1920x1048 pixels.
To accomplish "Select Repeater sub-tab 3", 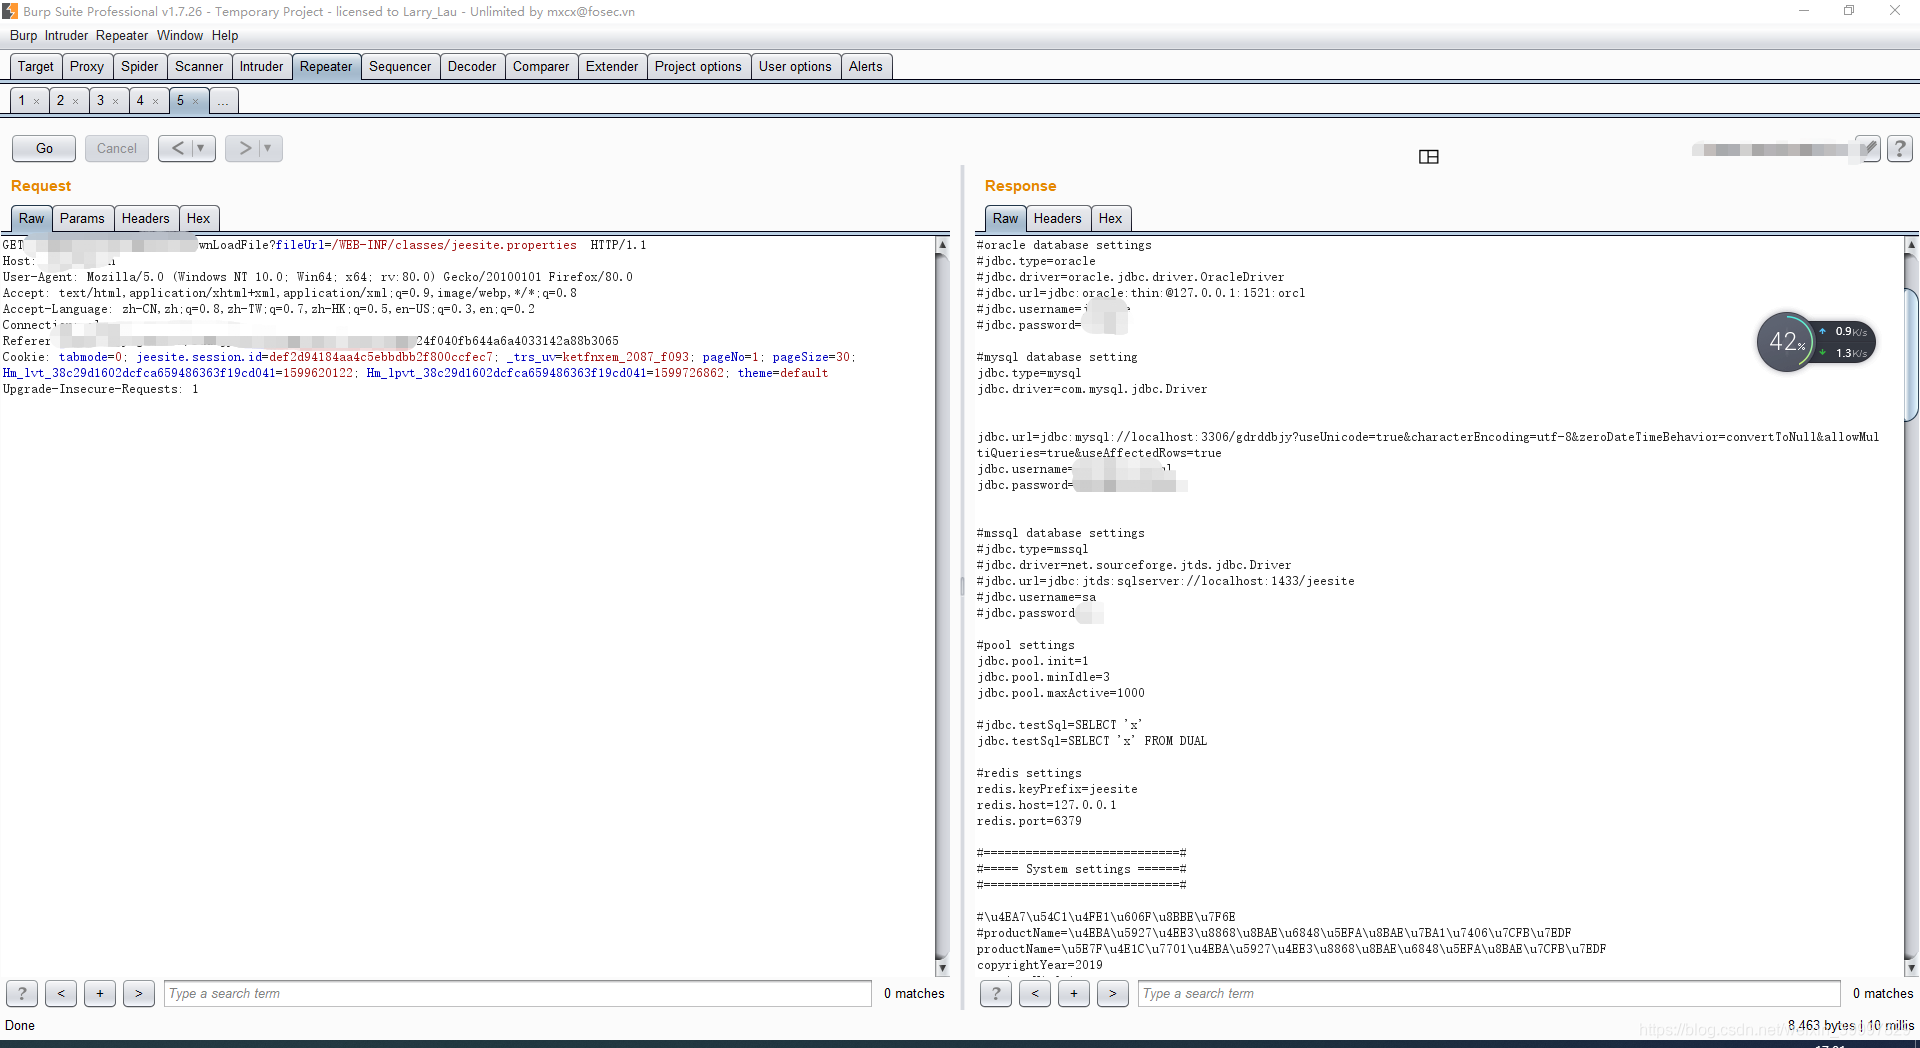I will pyautogui.click(x=100, y=100).
